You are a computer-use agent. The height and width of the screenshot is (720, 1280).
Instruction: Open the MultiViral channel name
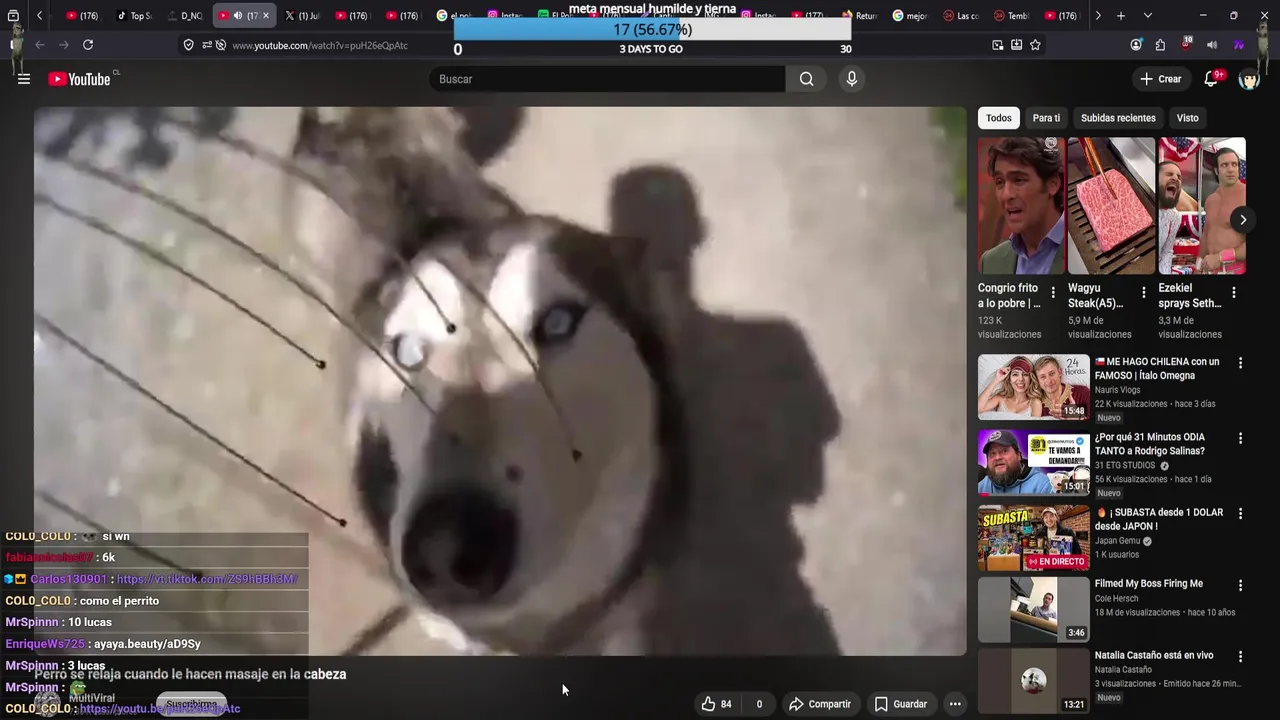[x=92, y=698]
